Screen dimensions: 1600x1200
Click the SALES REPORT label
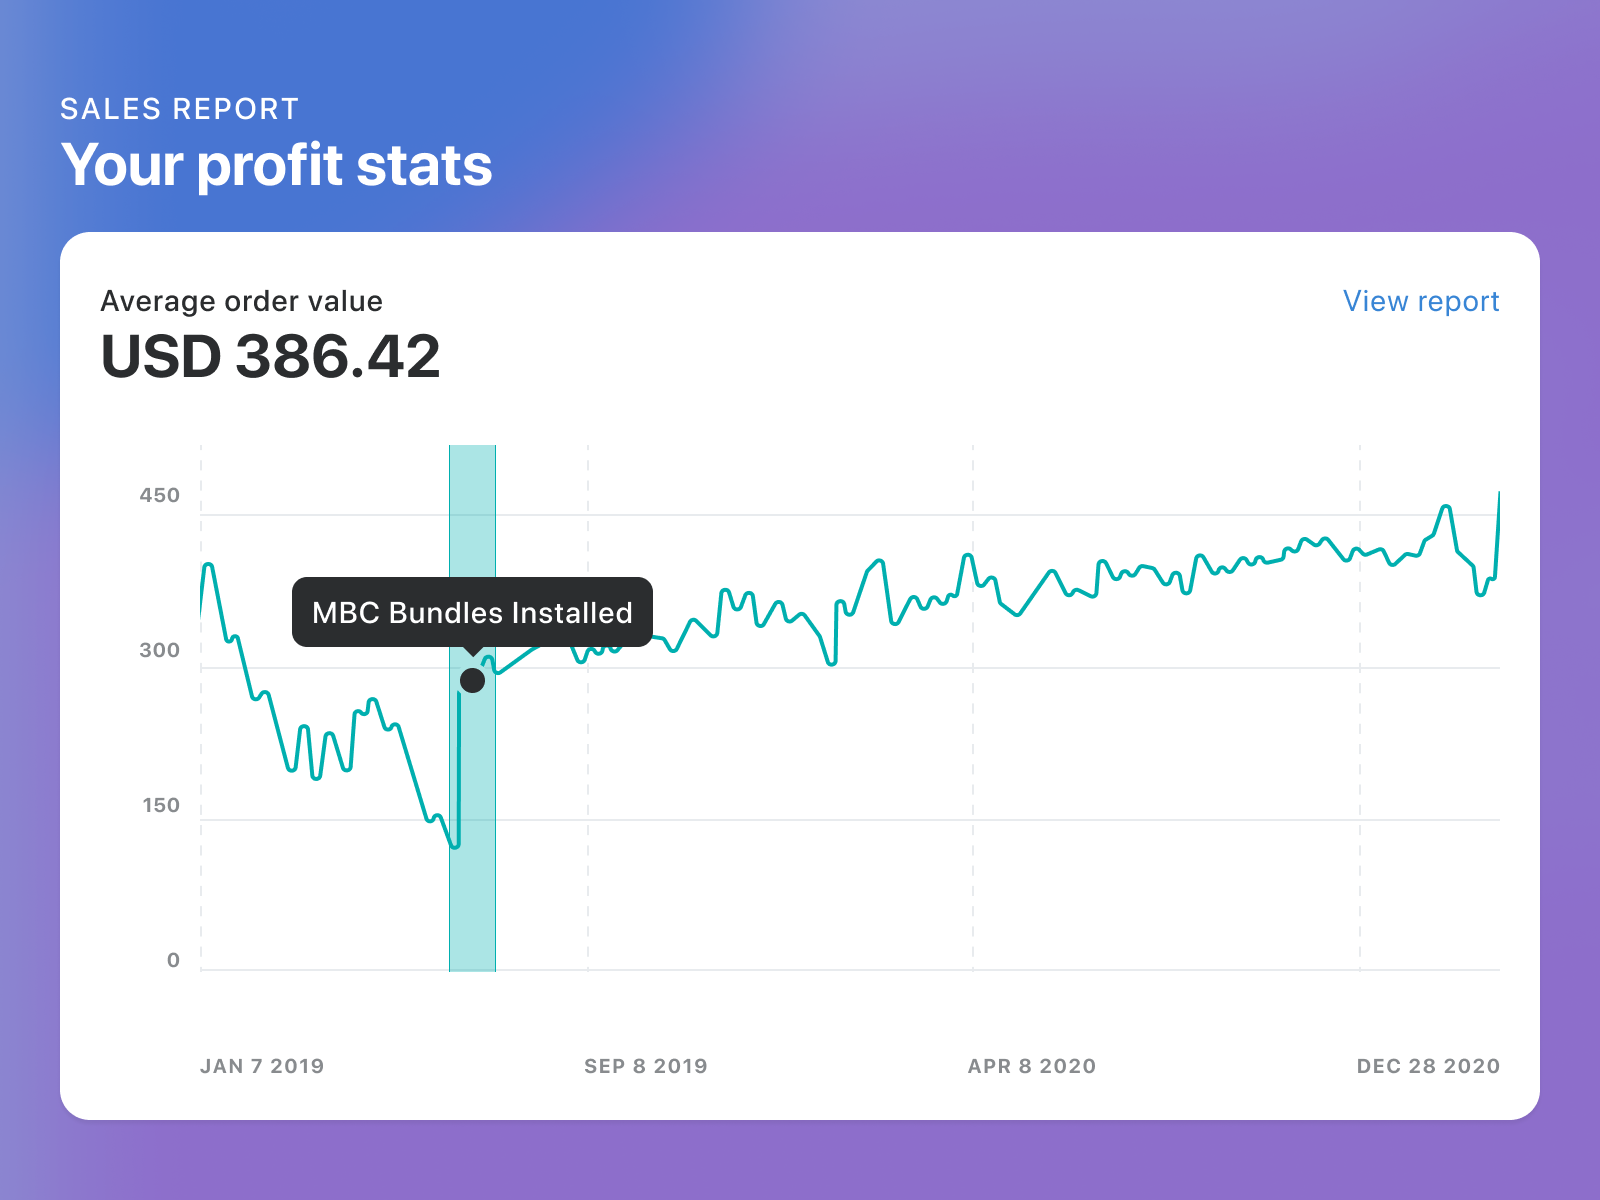coord(180,109)
